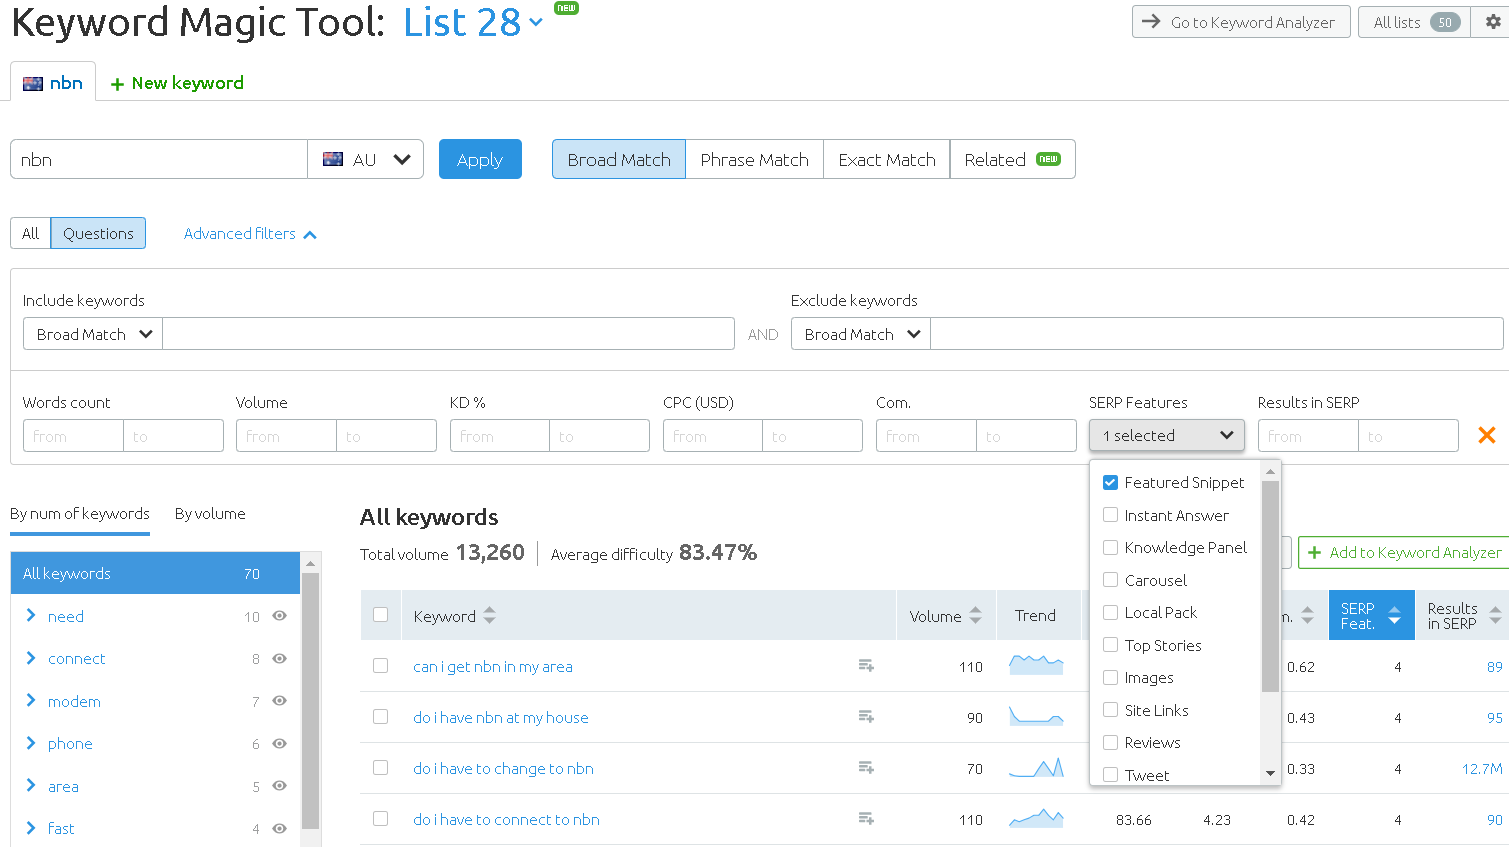Add 'do i have to change to nbn' to list icon
This screenshot has width=1509, height=847.
pos(866,768)
